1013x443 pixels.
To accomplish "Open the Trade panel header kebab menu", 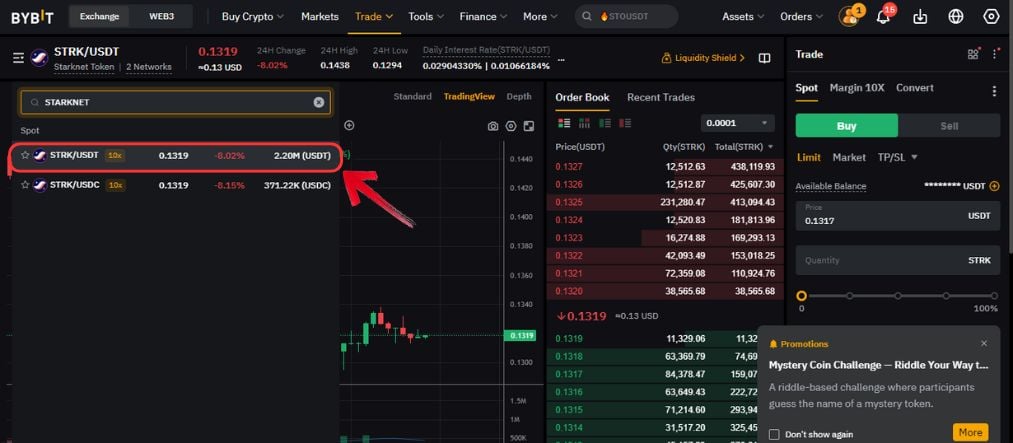I will pyautogui.click(x=994, y=54).
